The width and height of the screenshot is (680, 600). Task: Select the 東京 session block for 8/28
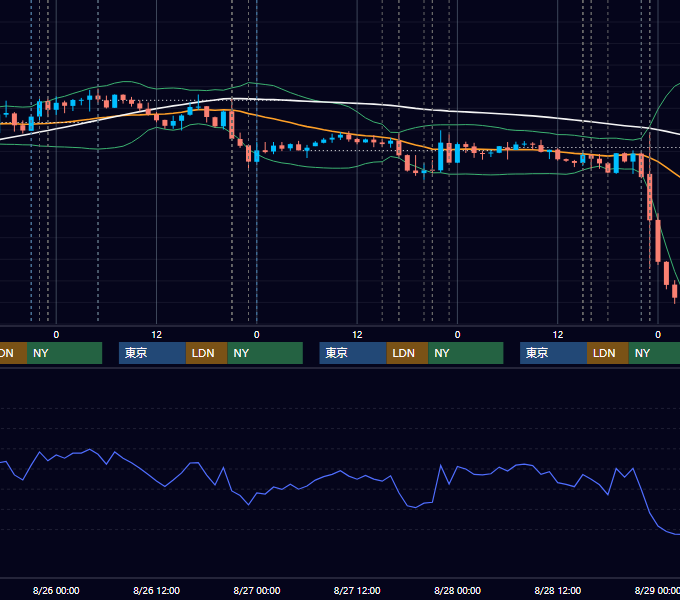pyautogui.click(x=553, y=353)
